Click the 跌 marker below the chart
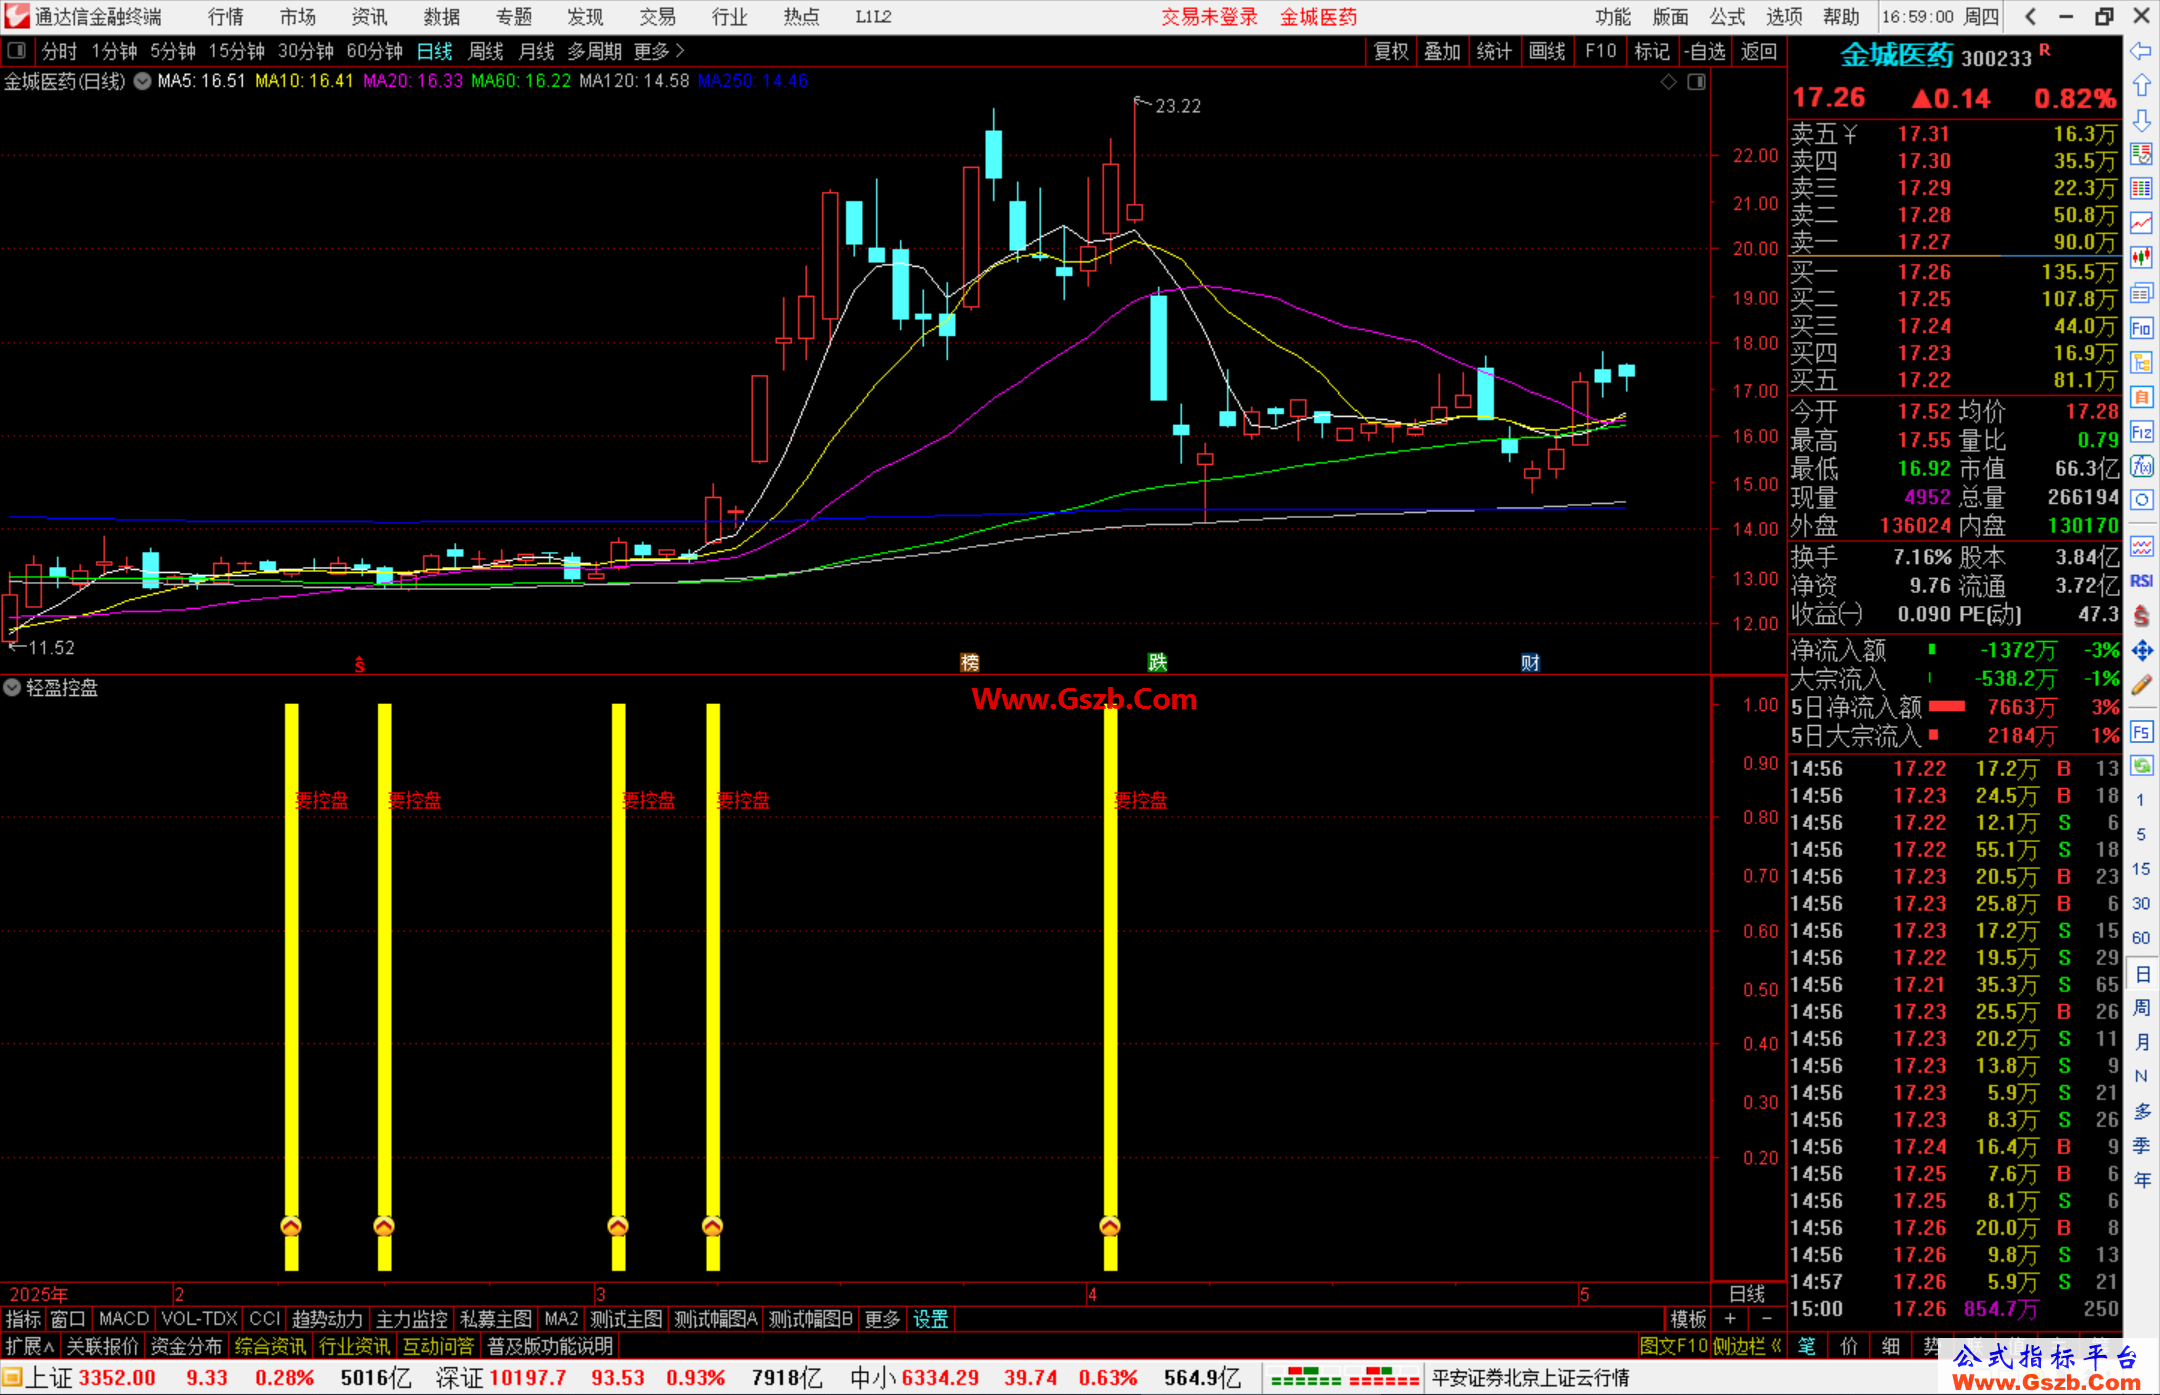This screenshot has width=2160, height=1395. point(1157,662)
